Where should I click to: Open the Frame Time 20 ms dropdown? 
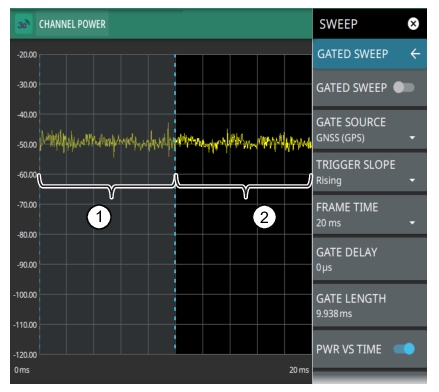coord(369,215)
